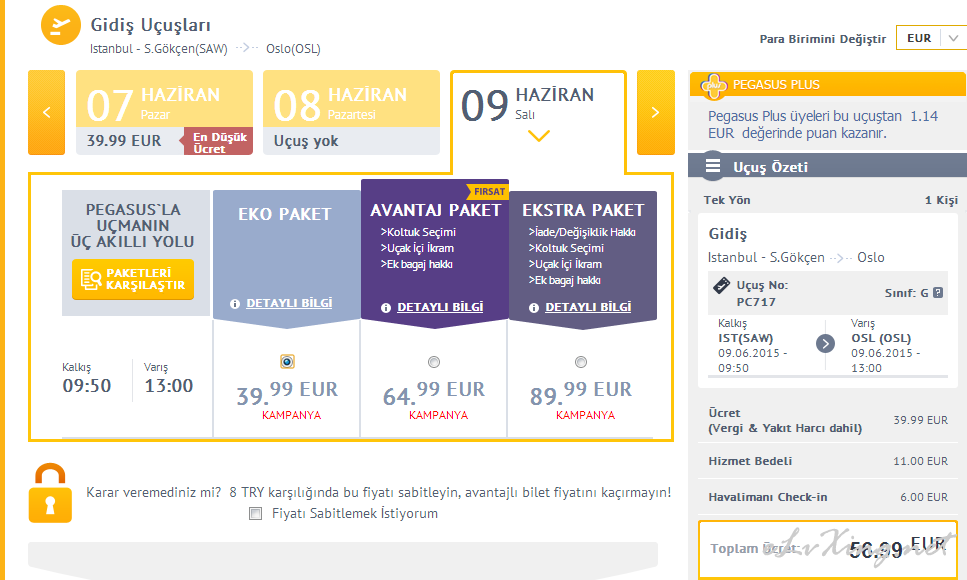The height and width of the screenshot is (580, 967).
Task: Click the 89.99 EUR Ekstra price
Action: (x=581, y=393)
